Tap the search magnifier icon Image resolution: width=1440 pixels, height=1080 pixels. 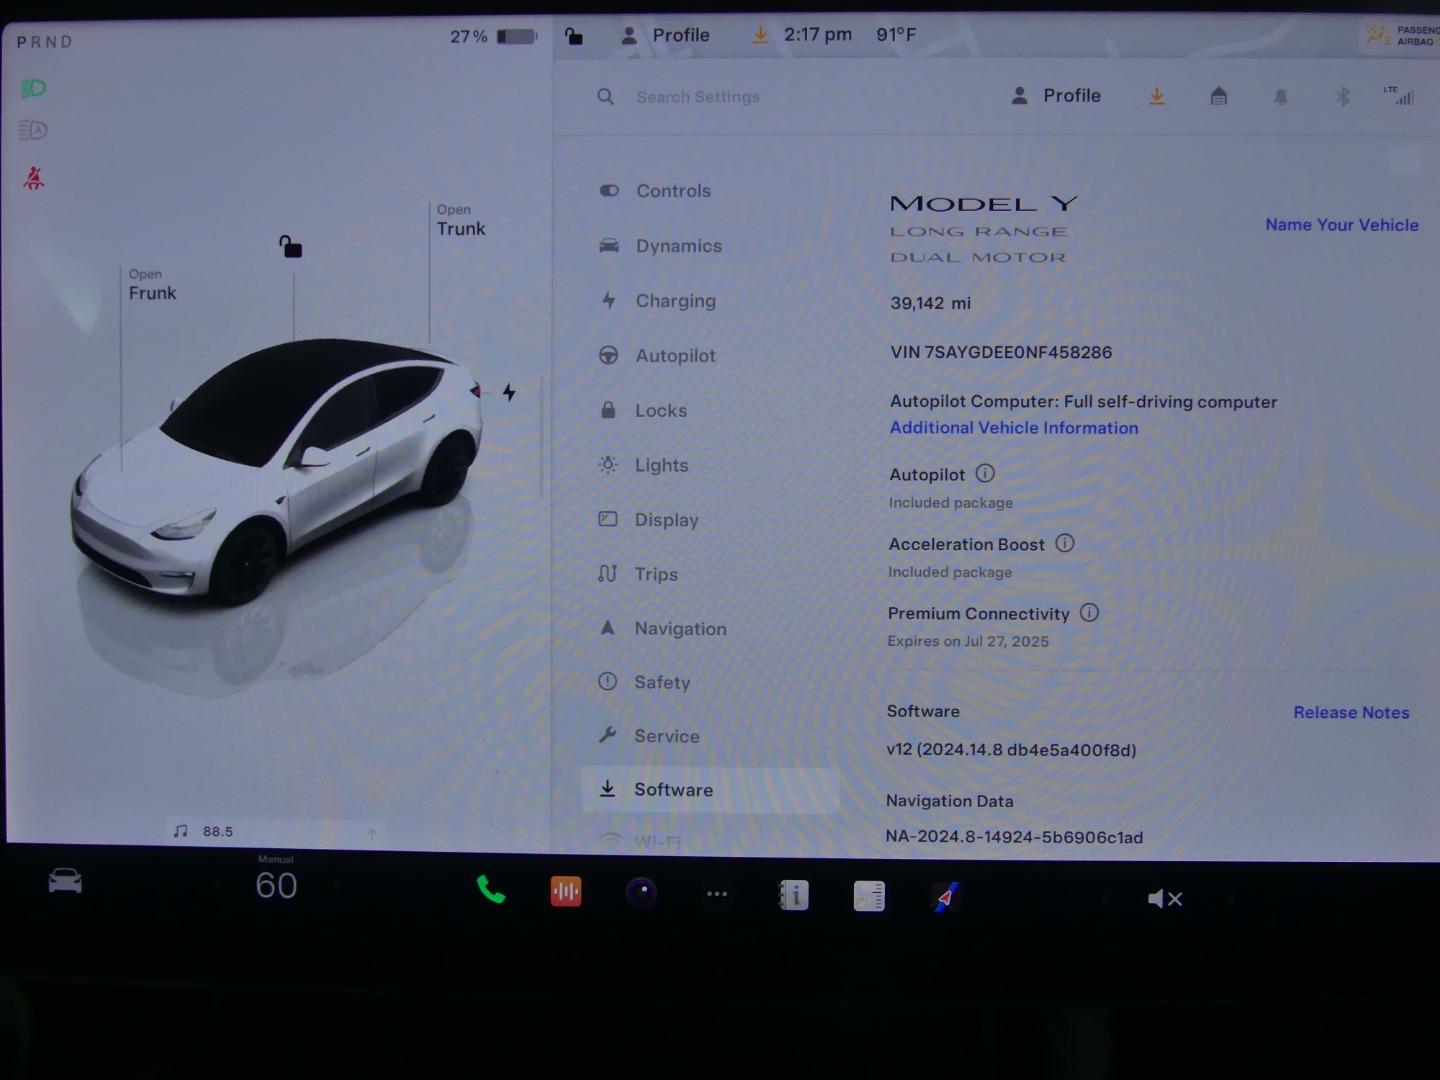tap(606, 97)
